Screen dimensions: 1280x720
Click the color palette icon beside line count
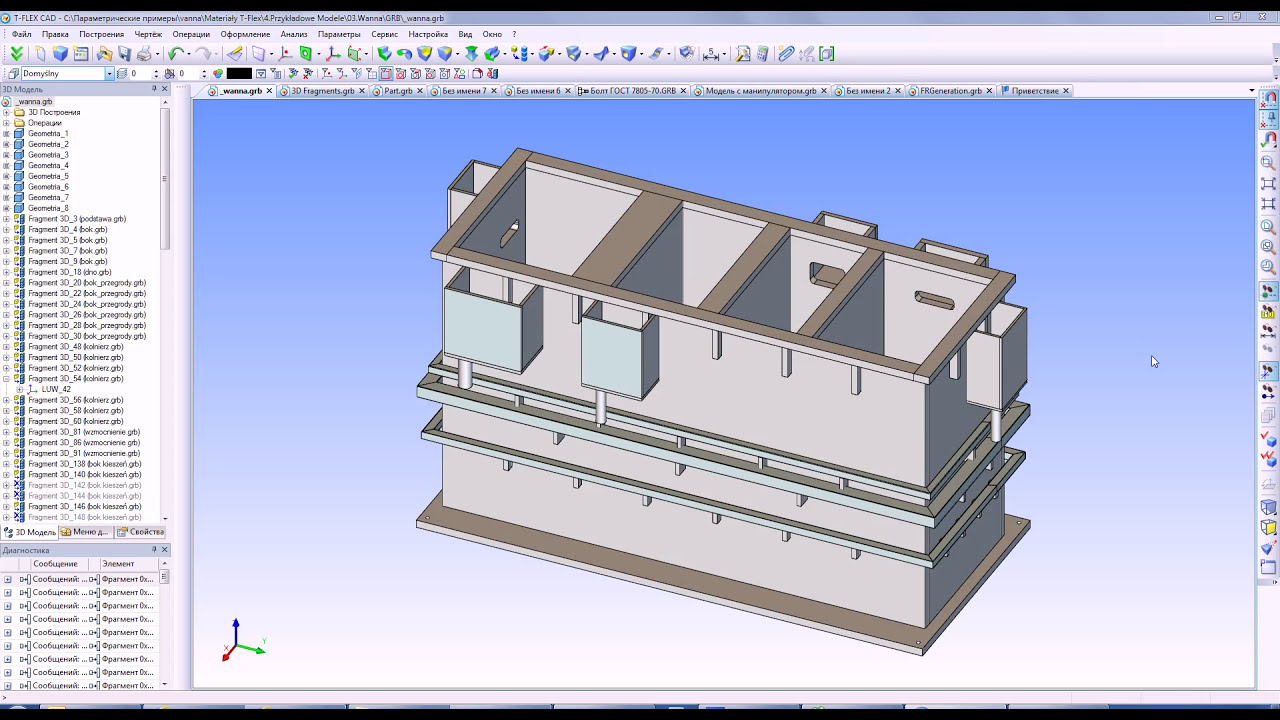tap(218, 73)
